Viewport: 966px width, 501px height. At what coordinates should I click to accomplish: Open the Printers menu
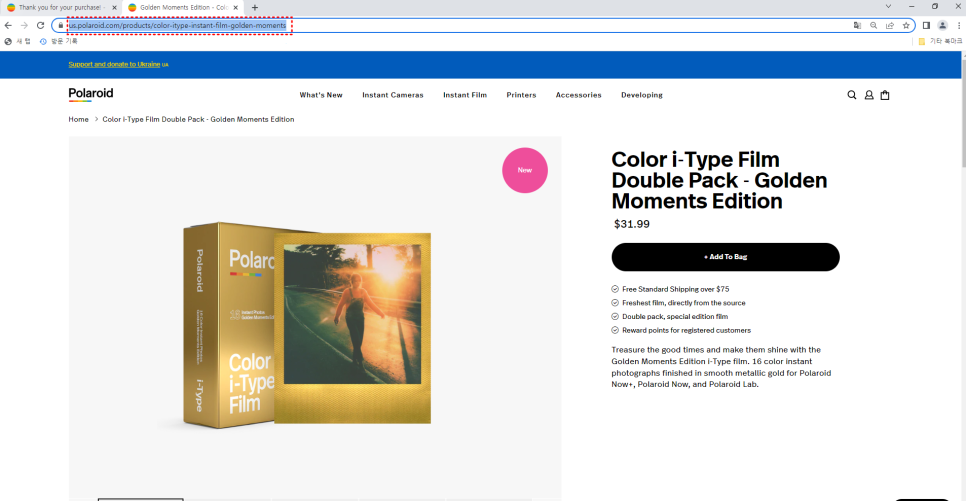click(521, 95)
